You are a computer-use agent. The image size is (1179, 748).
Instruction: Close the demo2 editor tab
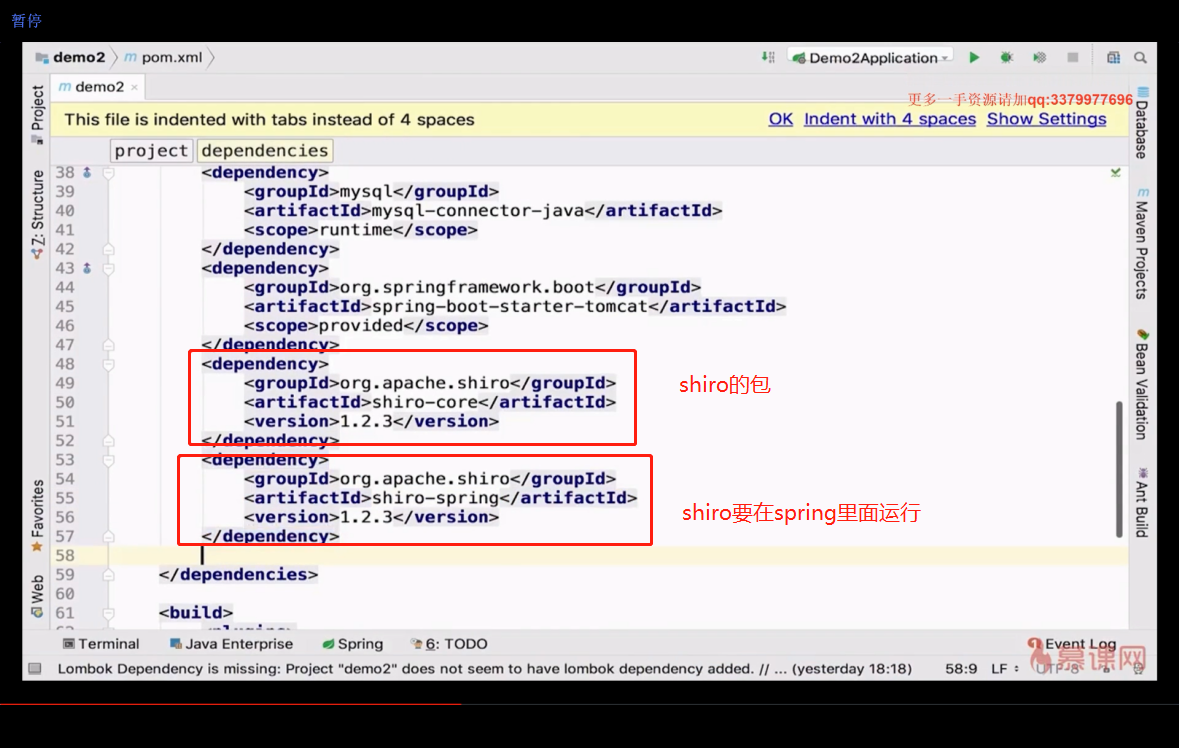pos(135,87)
